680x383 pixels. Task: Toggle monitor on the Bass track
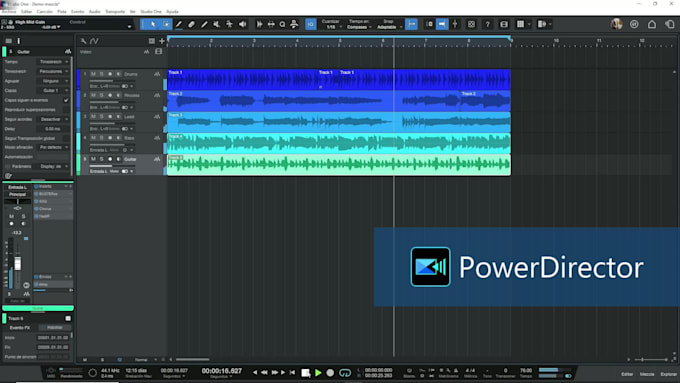[118, 138]
